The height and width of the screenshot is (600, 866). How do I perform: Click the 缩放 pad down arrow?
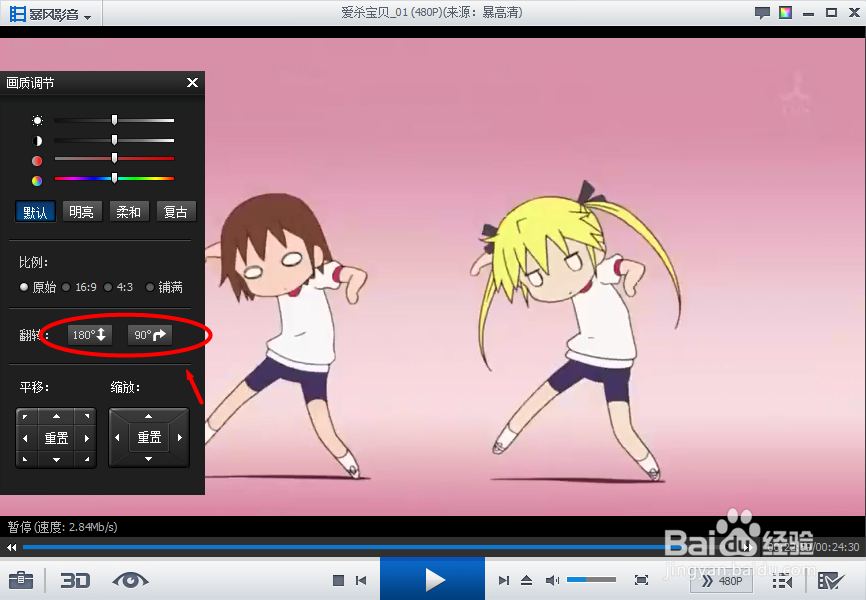(x=149, y=459)
